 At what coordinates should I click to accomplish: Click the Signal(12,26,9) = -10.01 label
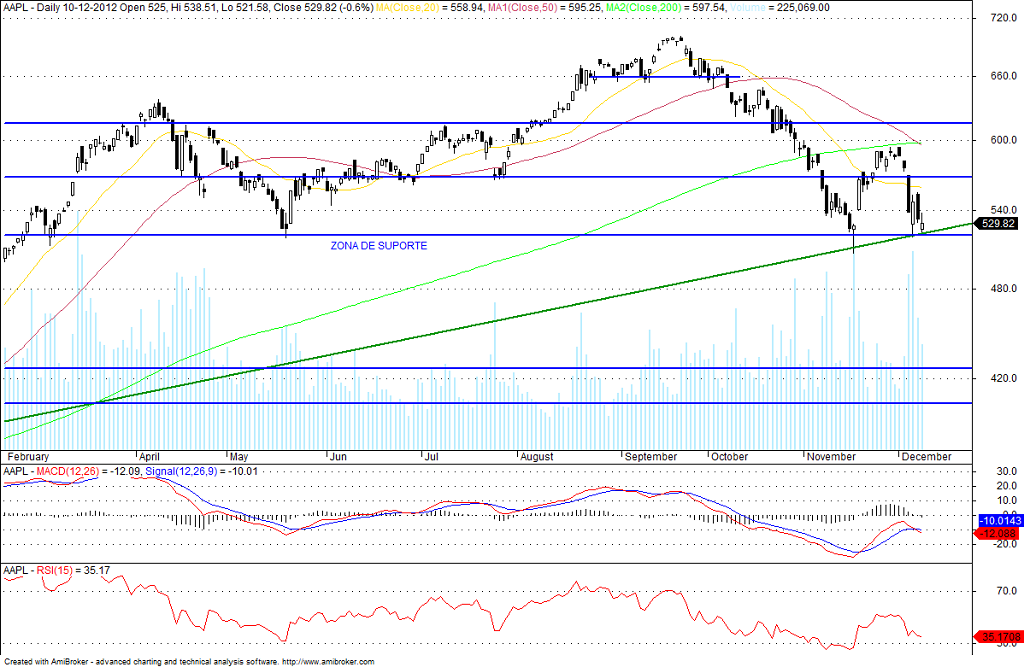[x=201, y=471]
